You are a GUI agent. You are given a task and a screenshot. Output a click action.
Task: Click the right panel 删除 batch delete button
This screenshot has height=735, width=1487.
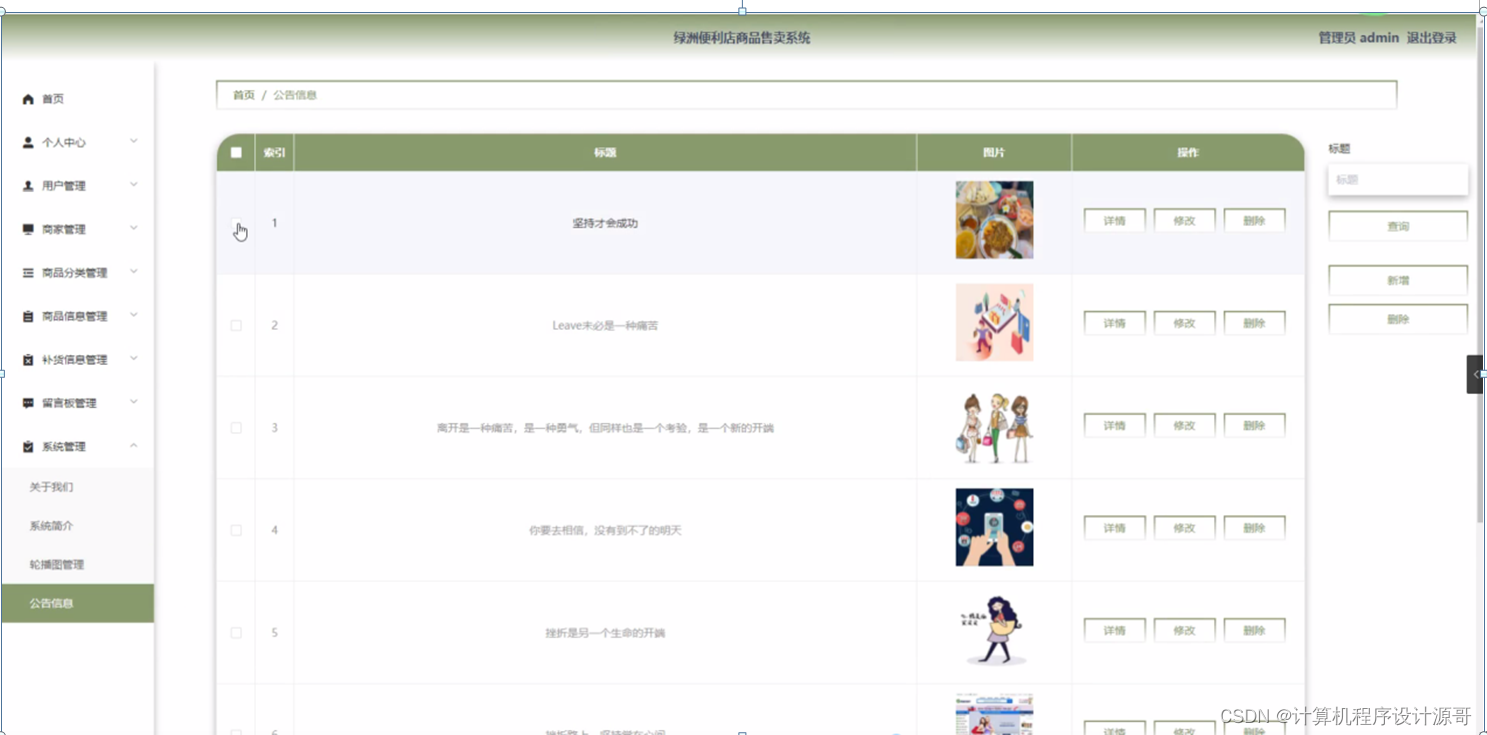[x=1398, y=320]
